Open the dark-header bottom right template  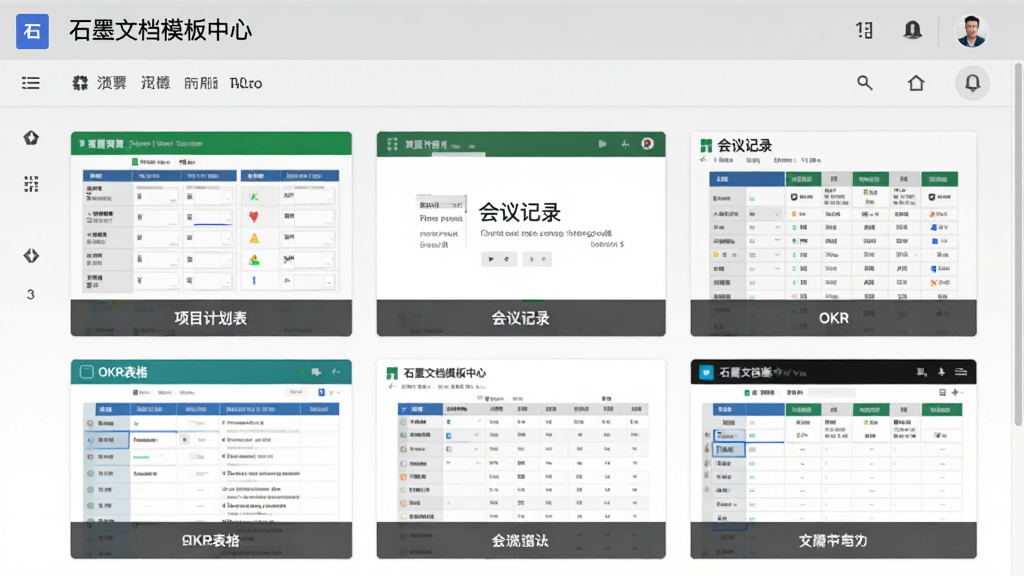coord(833,459)
